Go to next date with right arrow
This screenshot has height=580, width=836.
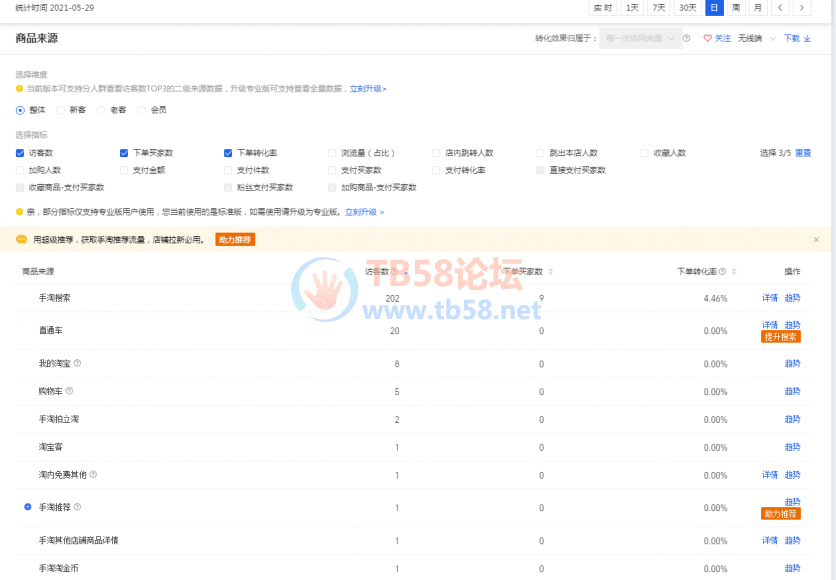tap(801, 8)
